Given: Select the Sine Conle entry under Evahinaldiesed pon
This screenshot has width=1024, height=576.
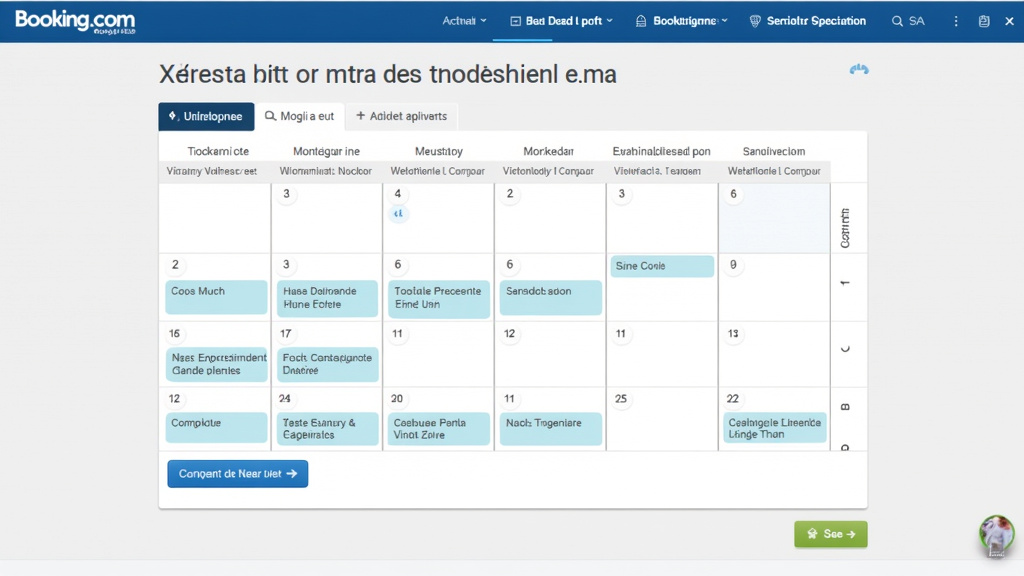Looking at the screenshot, I should point(661,265).
